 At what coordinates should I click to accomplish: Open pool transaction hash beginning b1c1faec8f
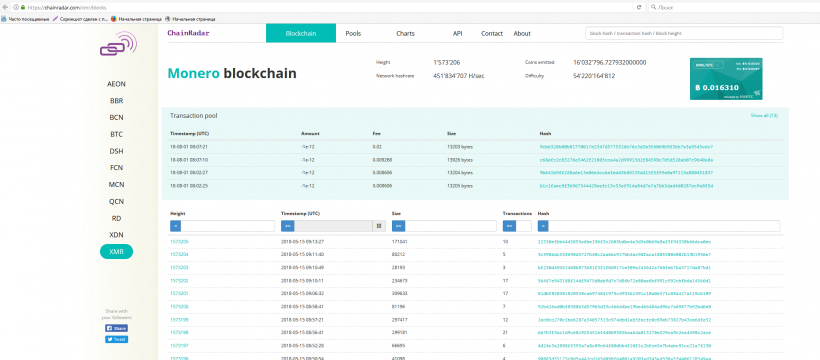626,186
